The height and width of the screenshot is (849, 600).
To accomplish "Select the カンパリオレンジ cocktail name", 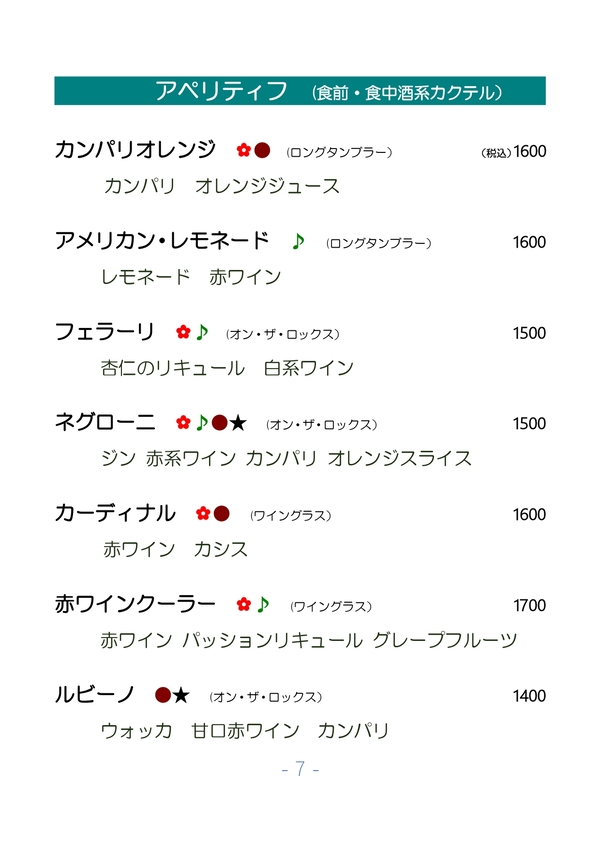I will click(x=135, y=151).
